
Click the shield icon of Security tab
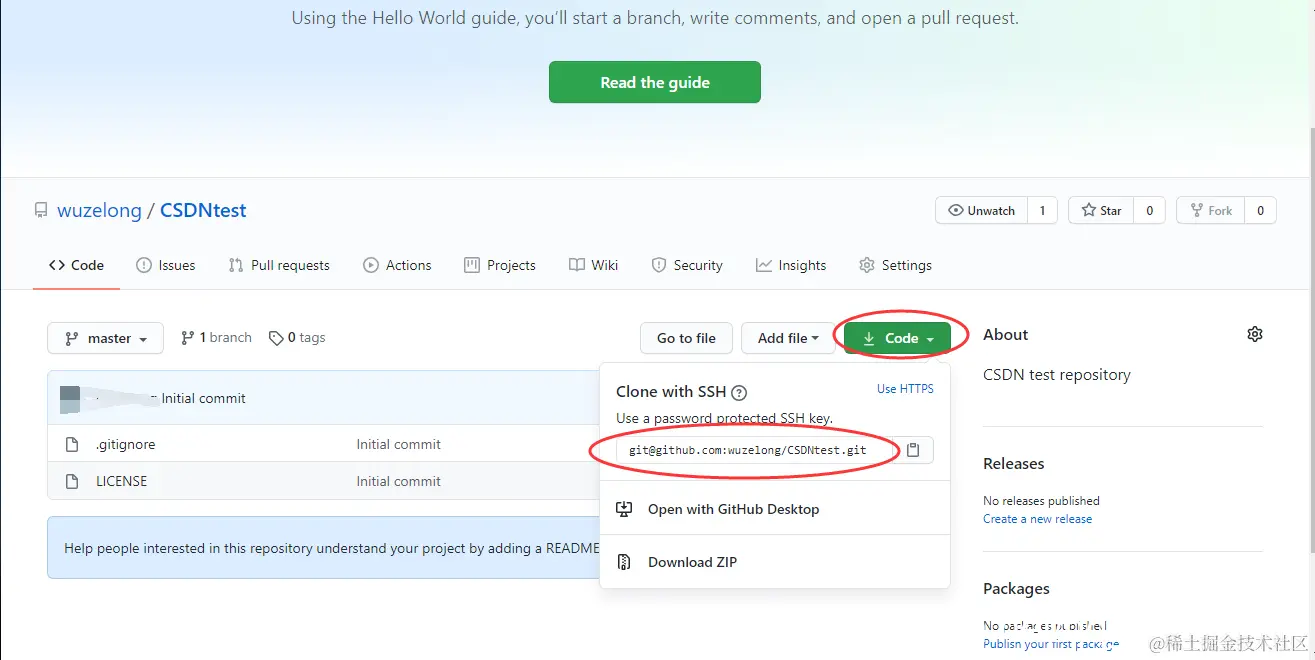(x=658, y=265)
